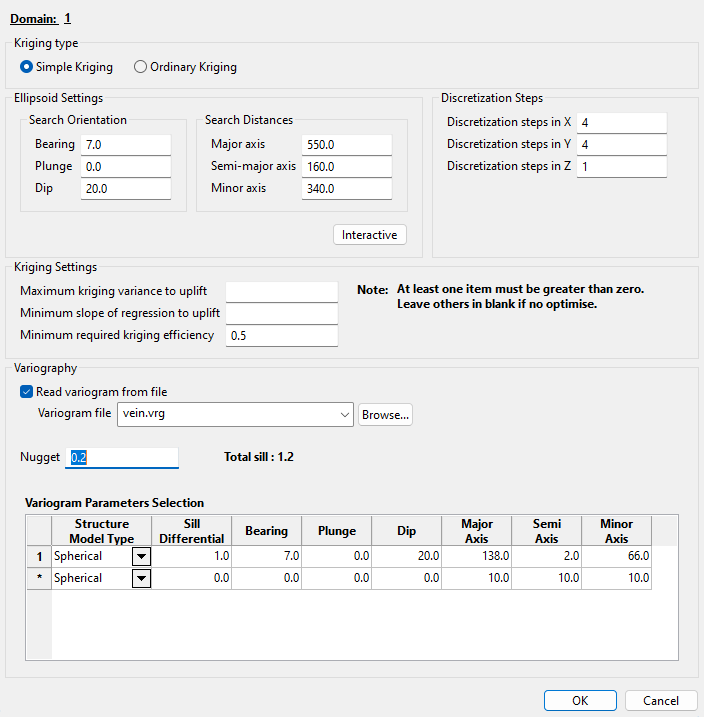Click the Sill Differential cell in row 1

point(191,555)
